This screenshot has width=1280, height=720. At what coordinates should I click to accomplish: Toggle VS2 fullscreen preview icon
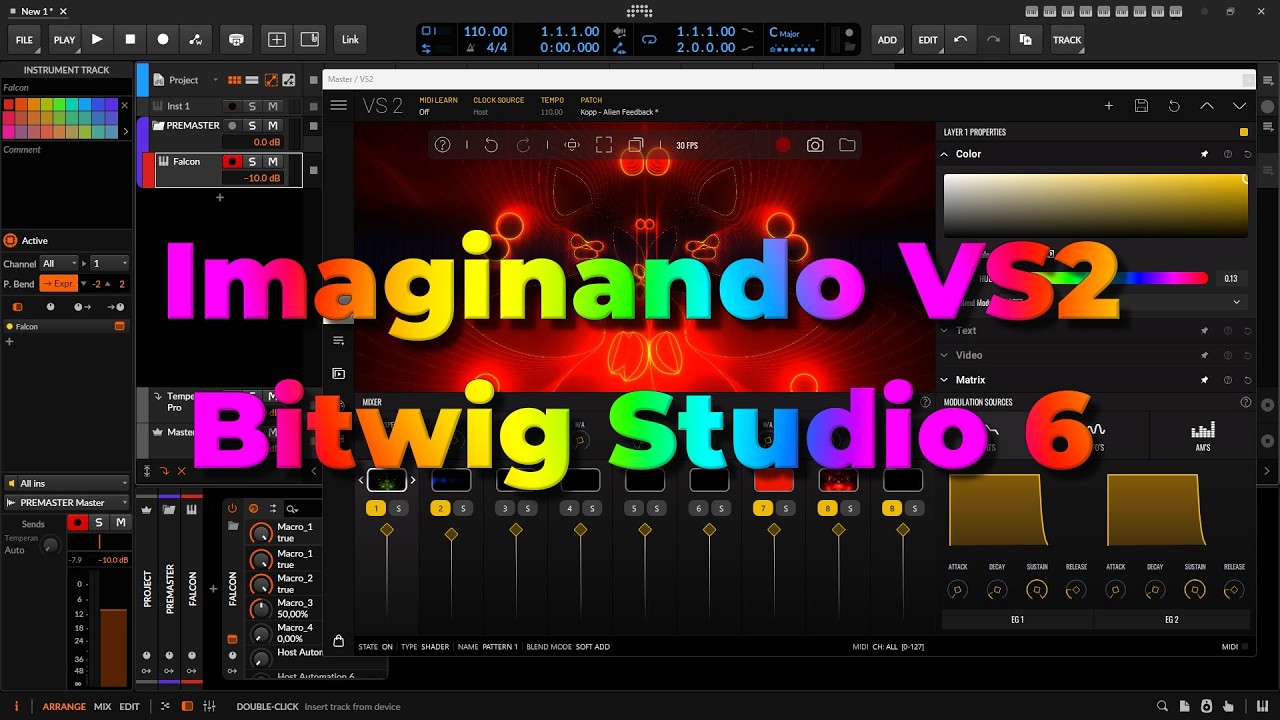click(x=604, y=145)
